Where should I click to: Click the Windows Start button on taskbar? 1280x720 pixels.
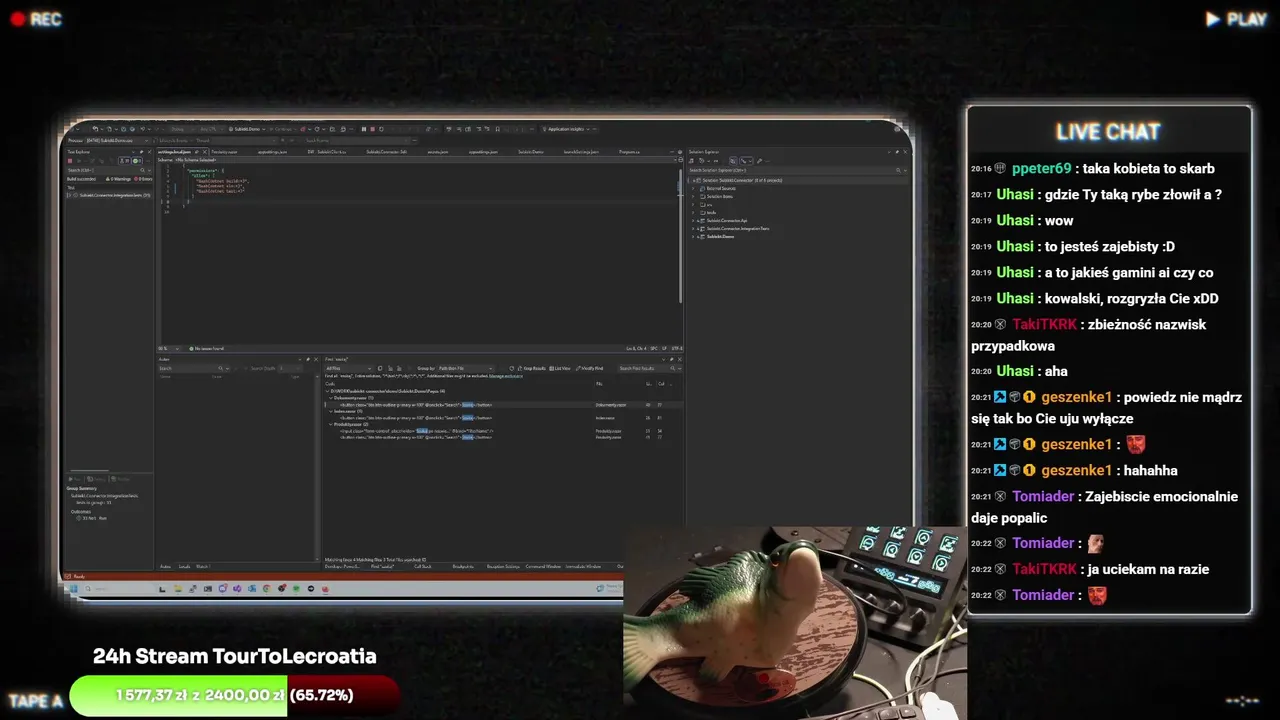click(73, 588)
